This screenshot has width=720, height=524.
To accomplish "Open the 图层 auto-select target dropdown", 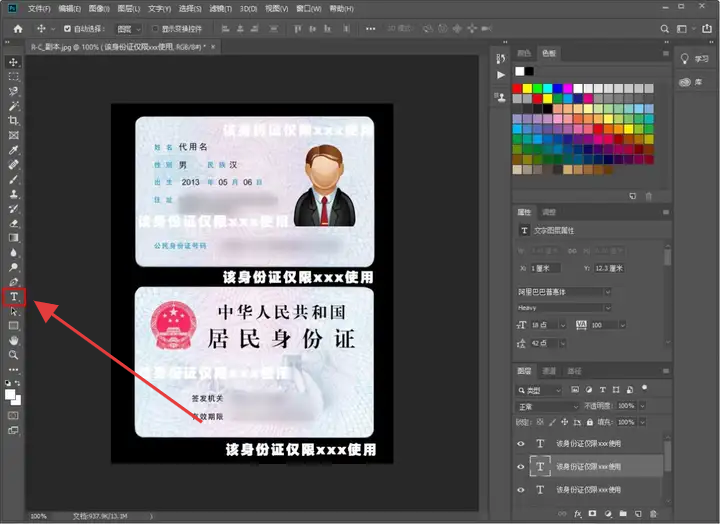I will pos(128,29).
